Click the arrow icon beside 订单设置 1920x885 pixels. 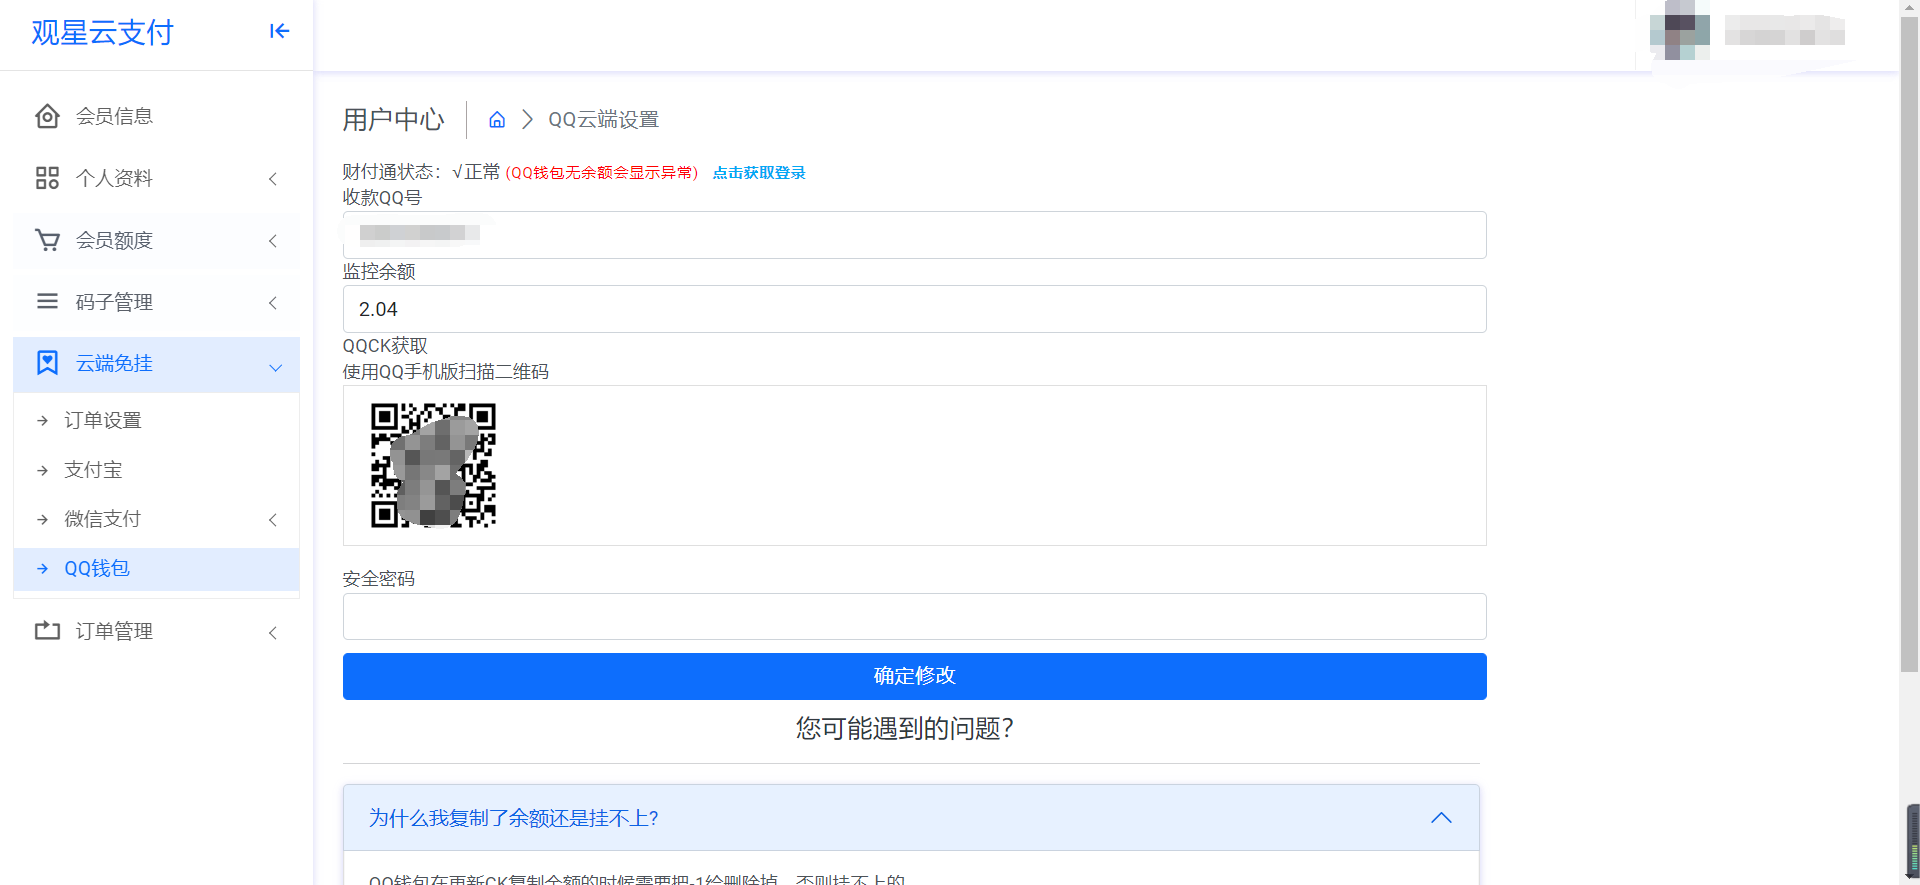(x=42, y=421)
